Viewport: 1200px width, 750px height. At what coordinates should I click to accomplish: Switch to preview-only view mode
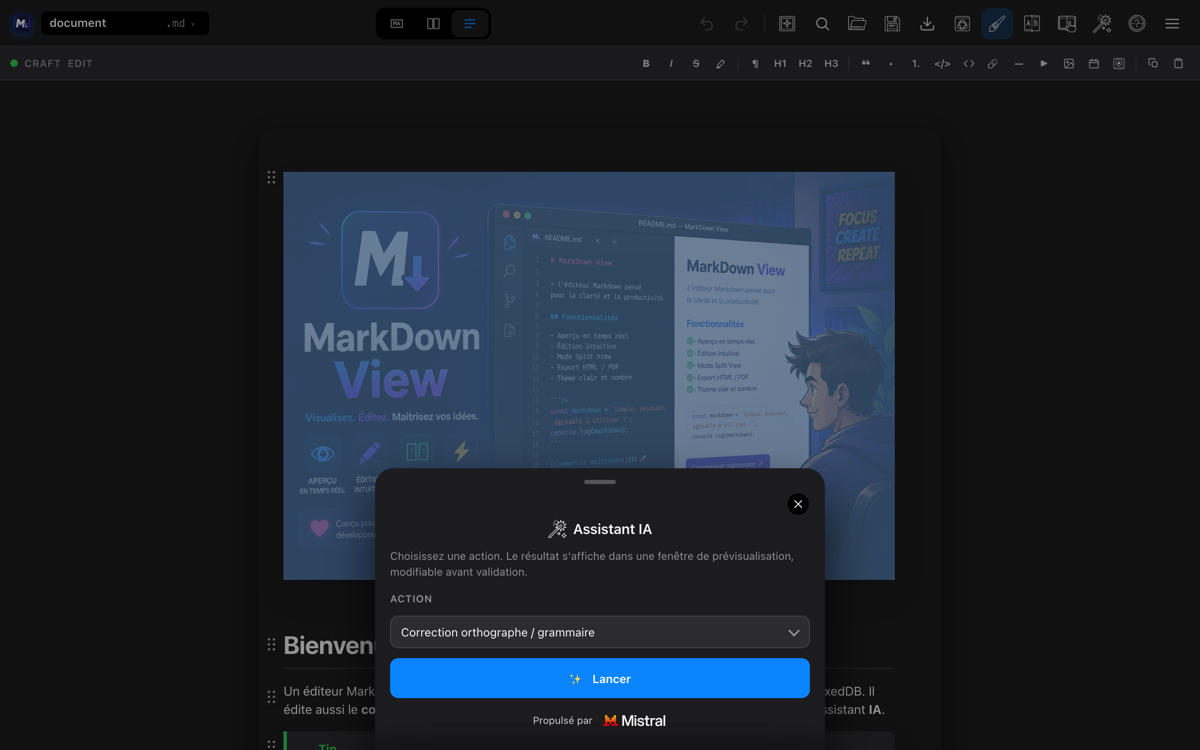[x=469, y=23]
